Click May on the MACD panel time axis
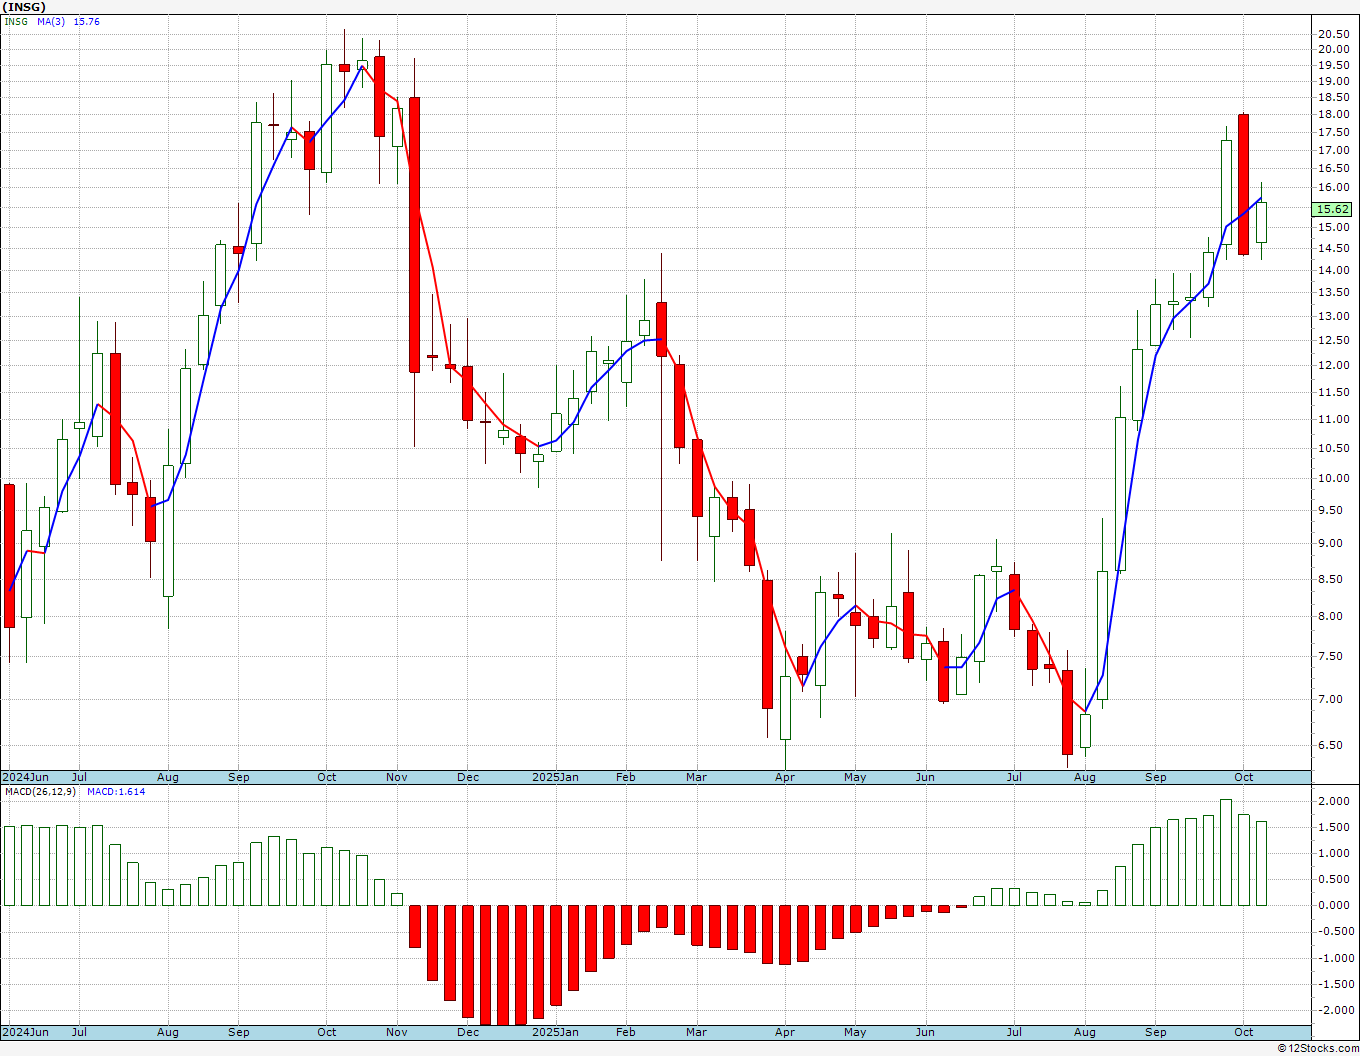Screen dimensions: 1360x1056 (x=855, y=1032)
